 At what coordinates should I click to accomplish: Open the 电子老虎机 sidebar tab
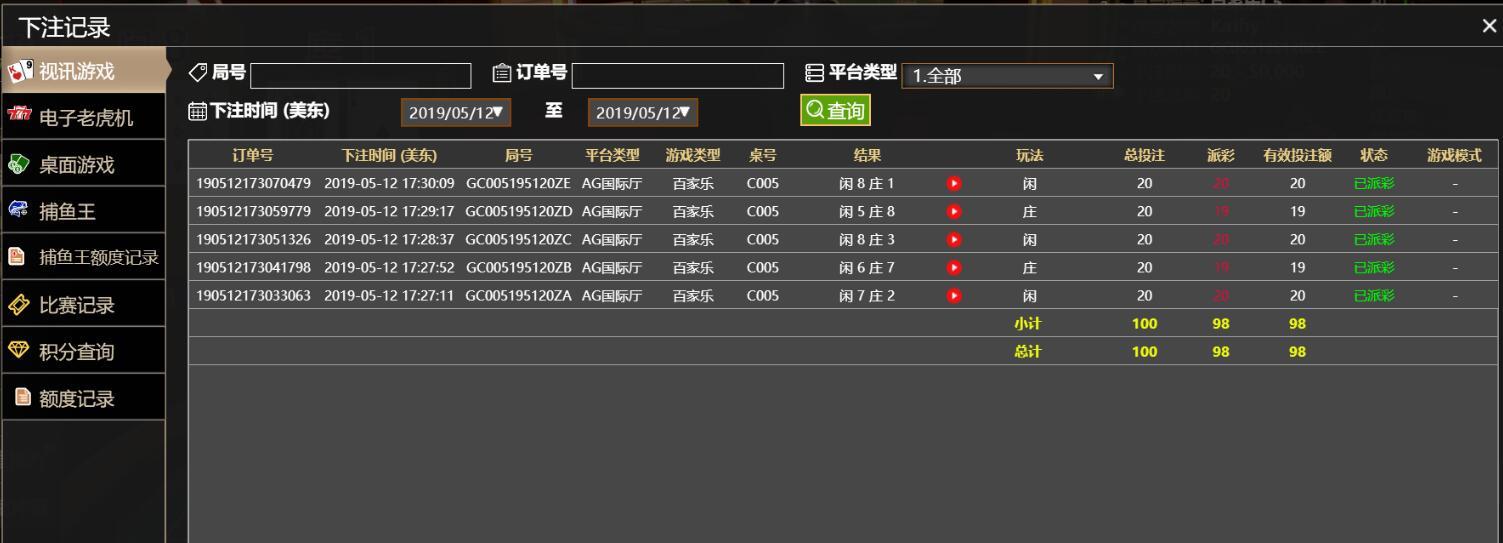coord(82,118)
